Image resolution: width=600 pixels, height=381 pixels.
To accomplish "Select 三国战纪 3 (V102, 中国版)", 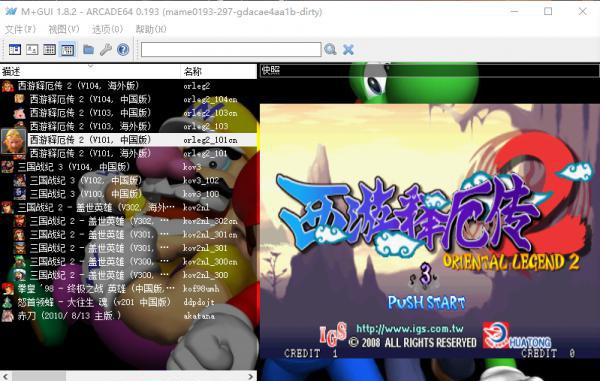I will (86, 180).
